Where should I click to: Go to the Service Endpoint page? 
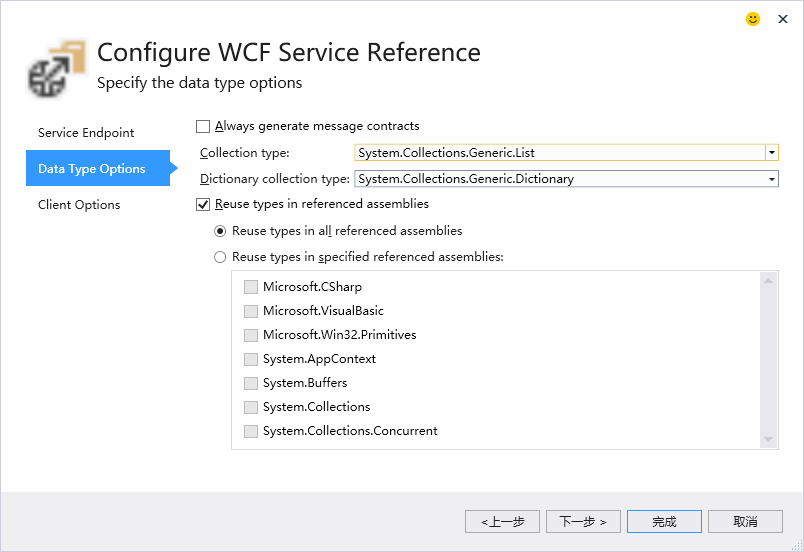pos(86,133)
